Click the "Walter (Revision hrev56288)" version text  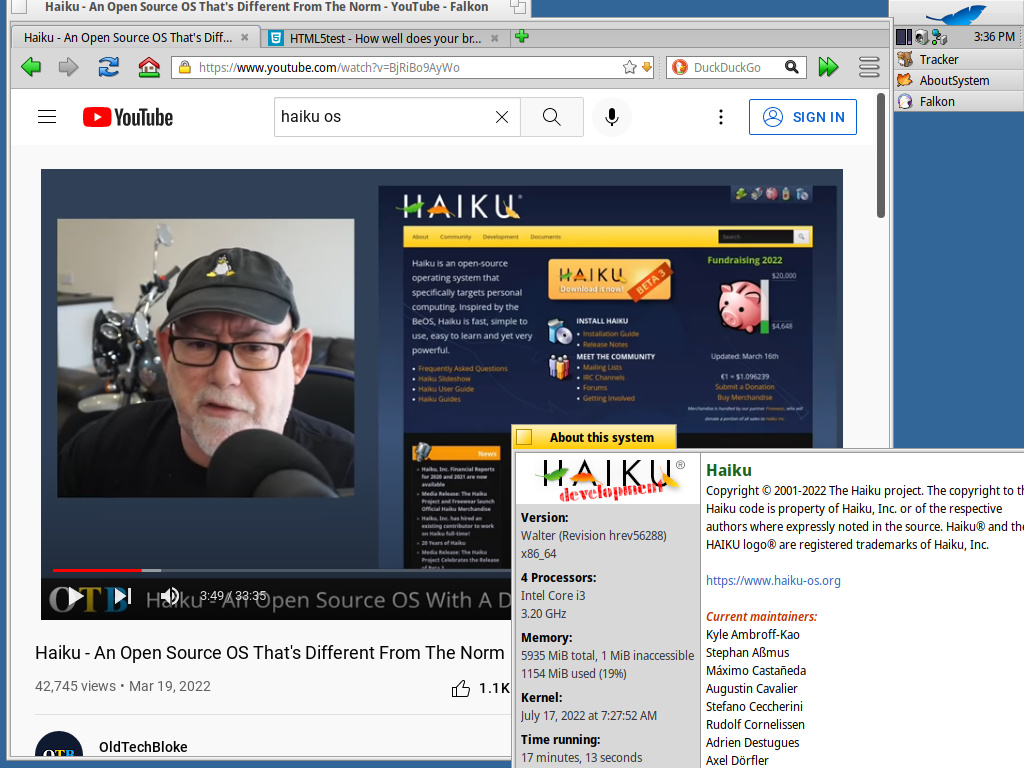click(594, 536)
